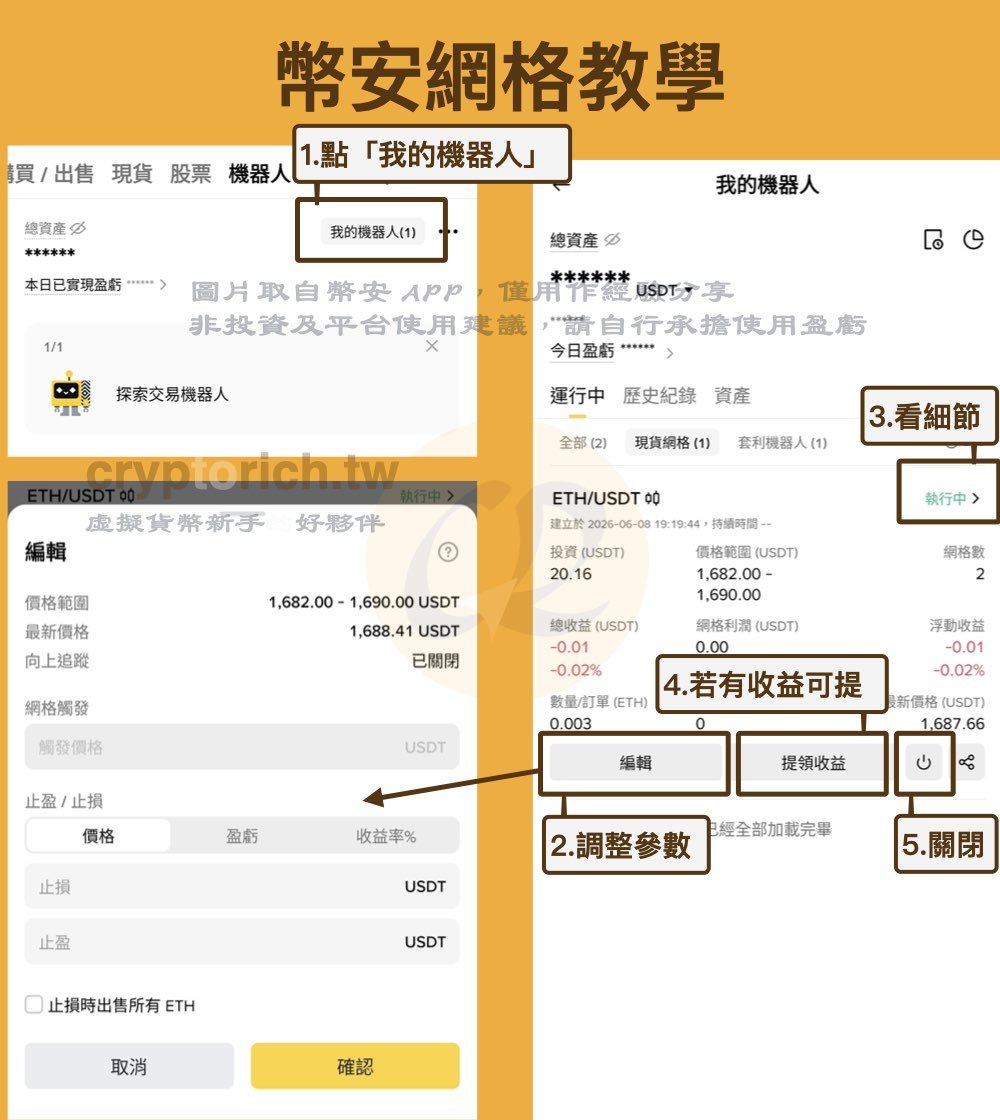
Task: Select 購買 / 出售 tab
Action: pyautogui.click(x=49, y=174)
